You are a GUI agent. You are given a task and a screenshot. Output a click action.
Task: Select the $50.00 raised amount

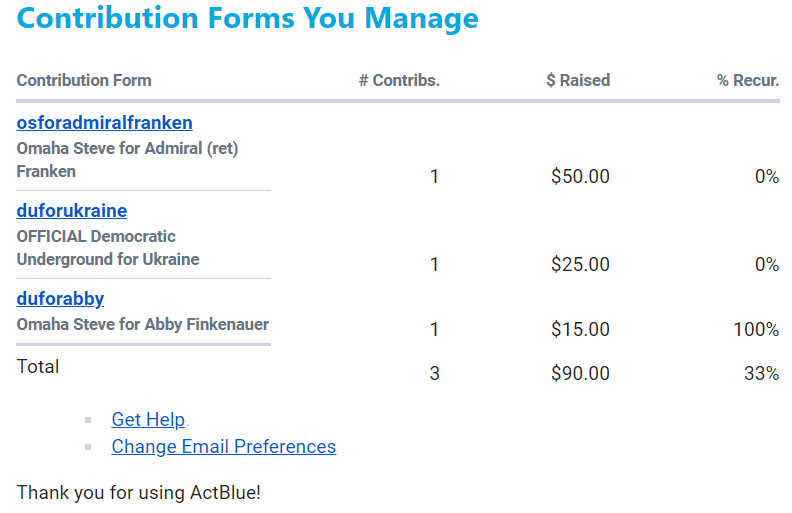pos(580,177)
